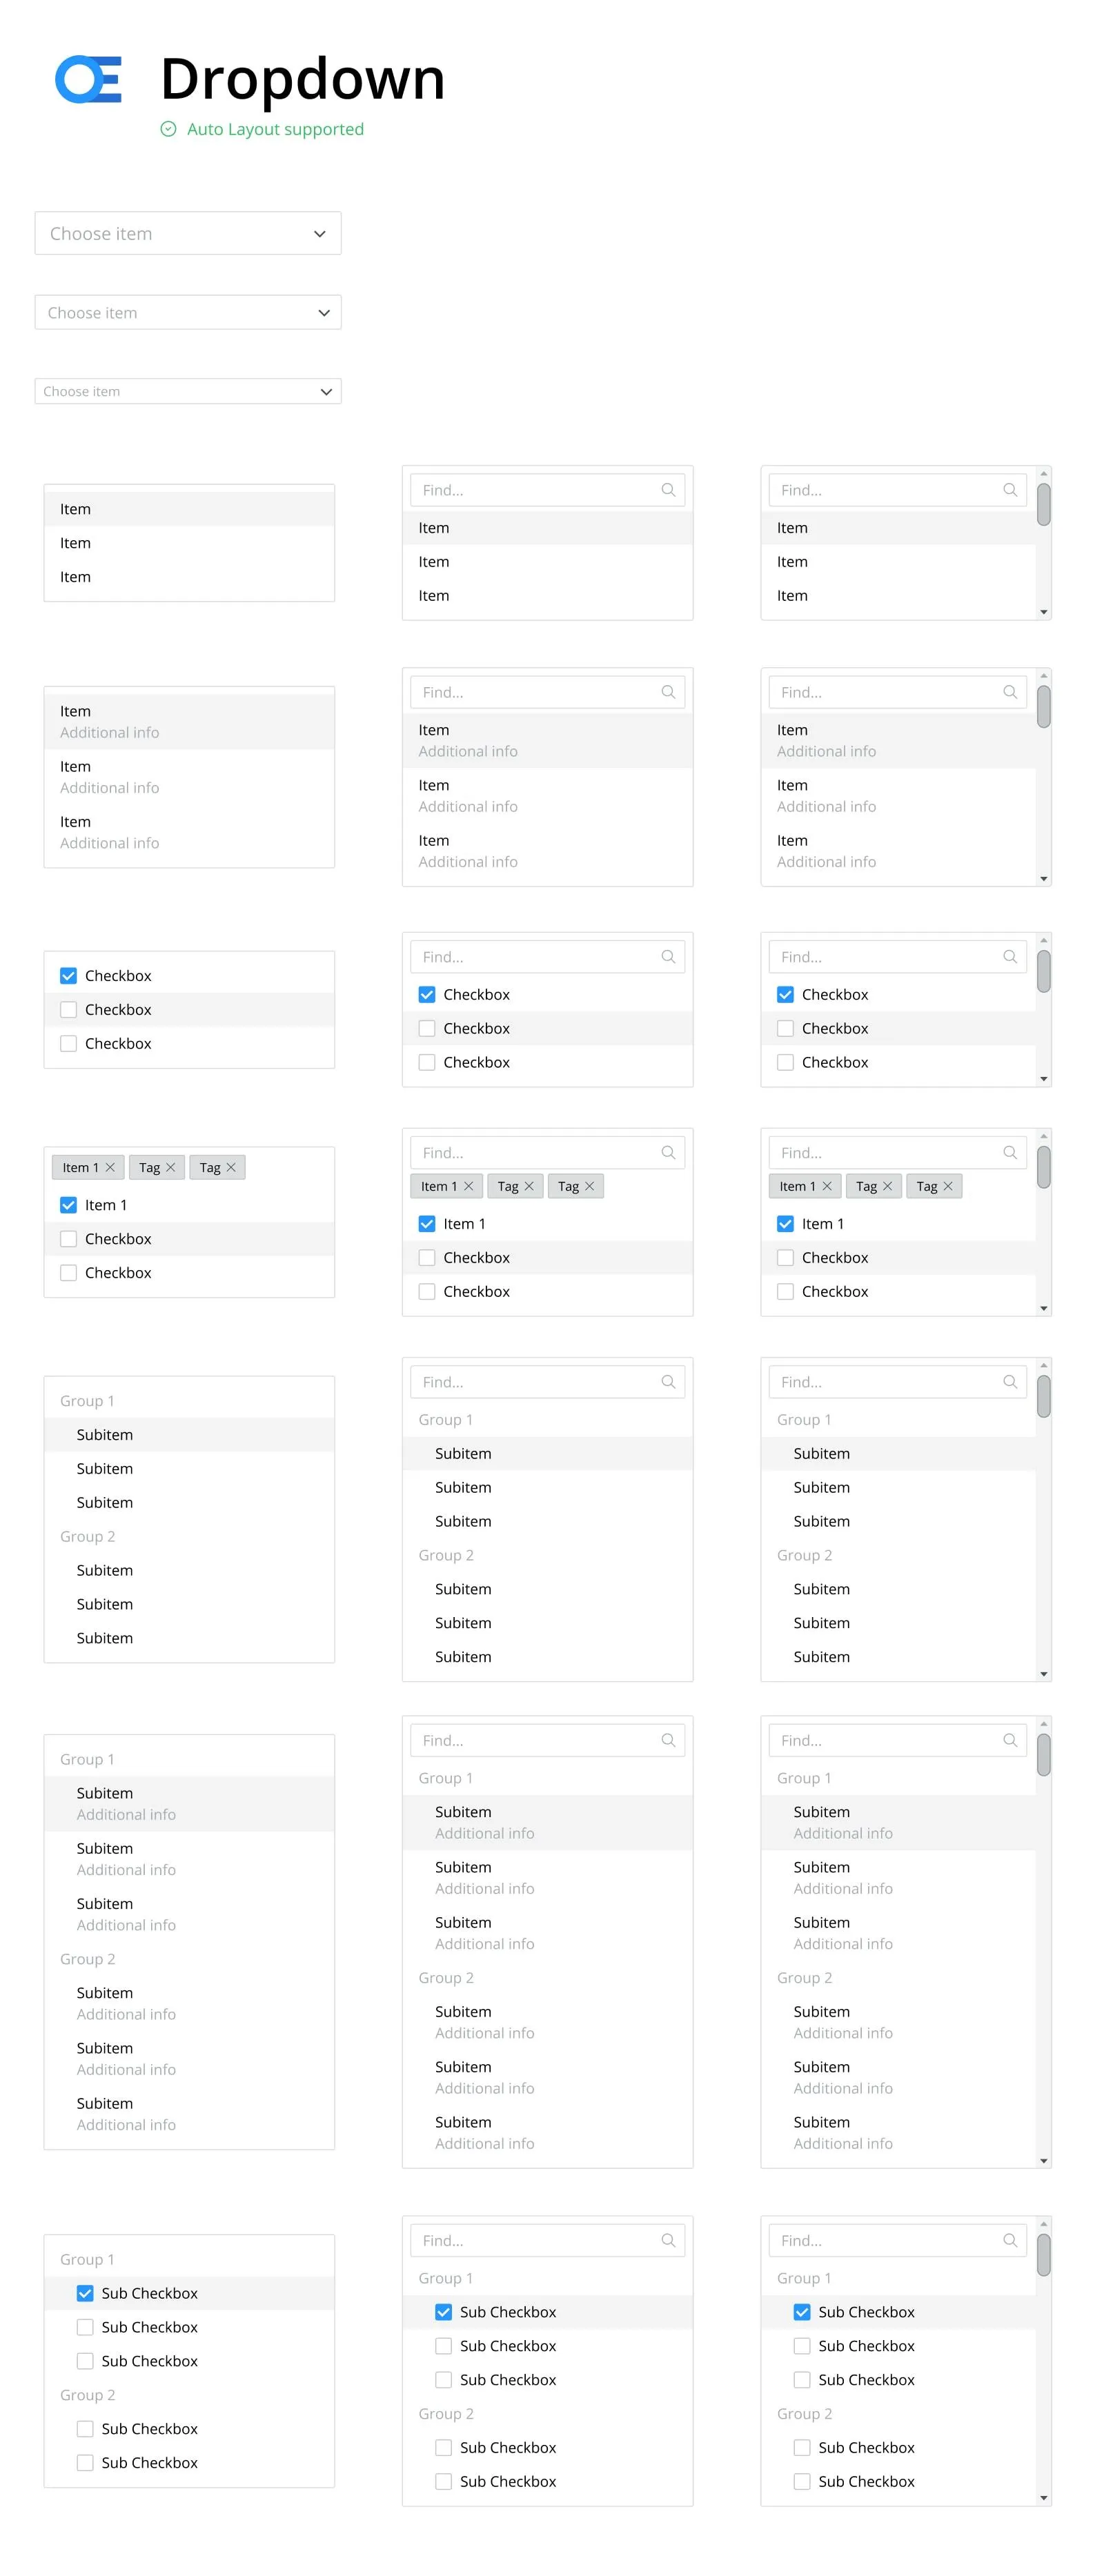Click search icon in the scrollable tag list's Find field
1104x2576 pixels.
click(1010, 1152)
